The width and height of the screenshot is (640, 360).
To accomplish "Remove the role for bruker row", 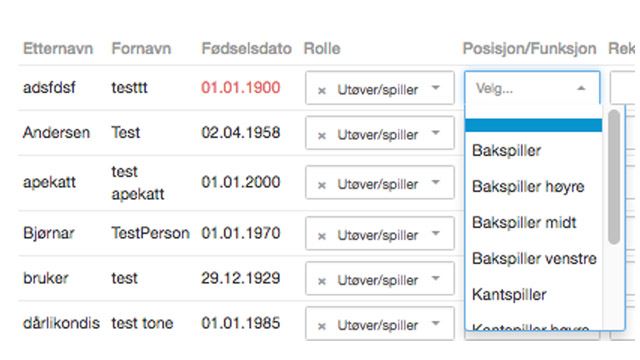I will pyautogui.click(x=322, y=281).
